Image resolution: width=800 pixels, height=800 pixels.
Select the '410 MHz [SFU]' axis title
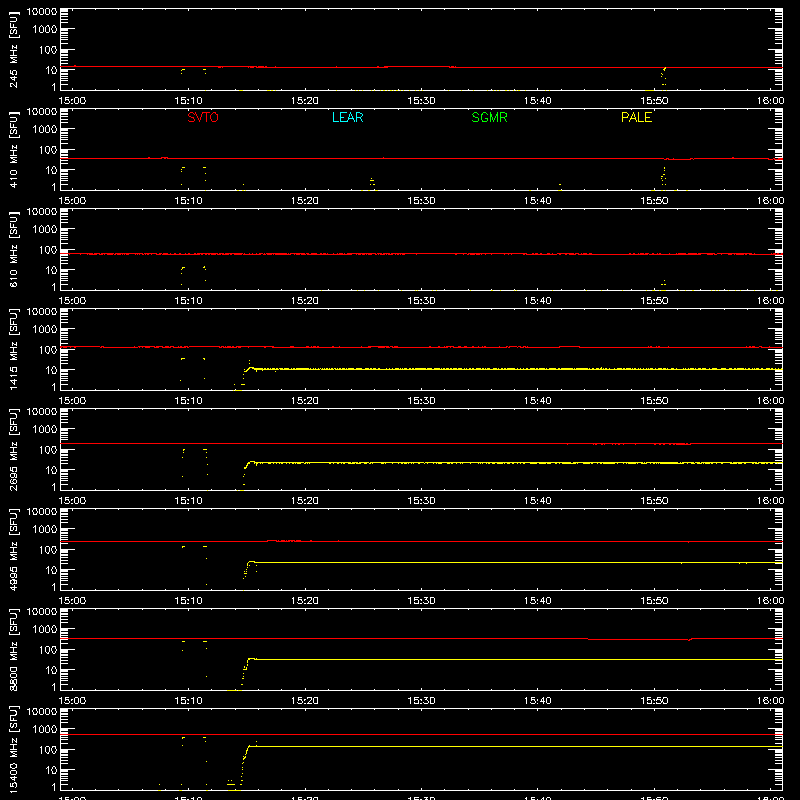[x=14, y=149]
